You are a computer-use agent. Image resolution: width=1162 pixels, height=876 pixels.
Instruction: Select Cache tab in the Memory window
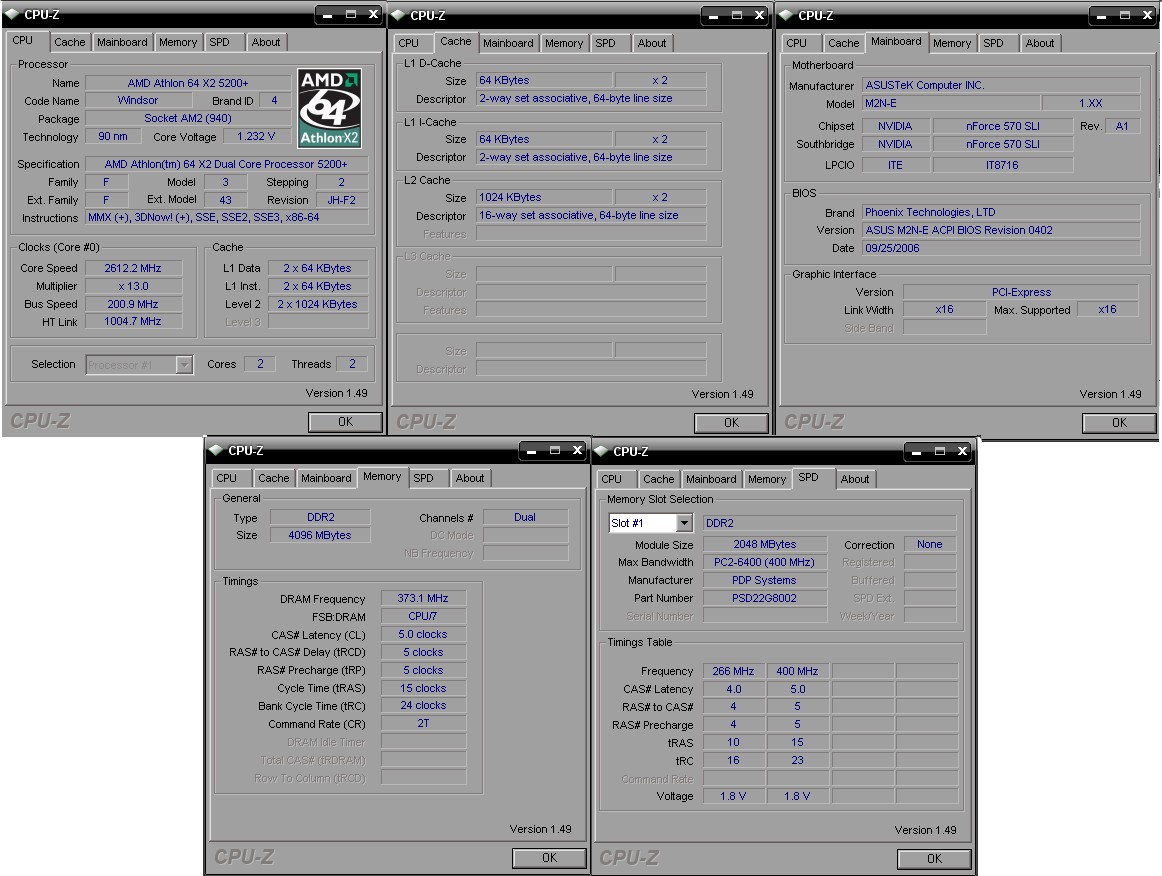pos(273,478)
